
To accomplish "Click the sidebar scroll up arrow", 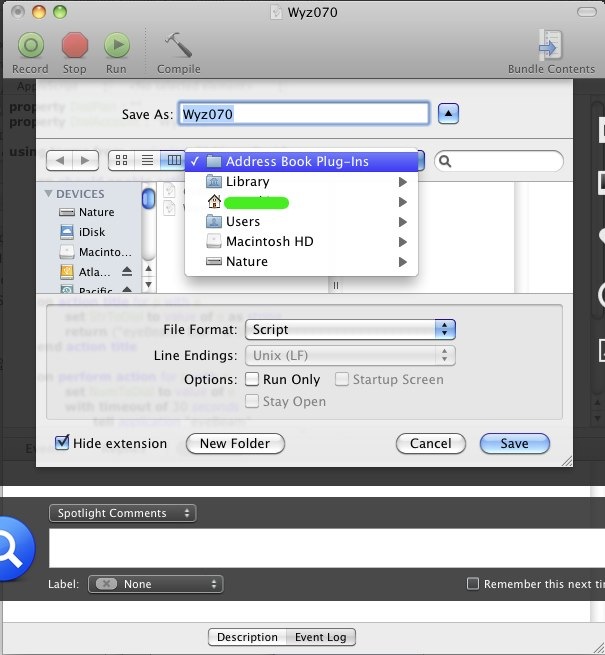I will (148, 269).
